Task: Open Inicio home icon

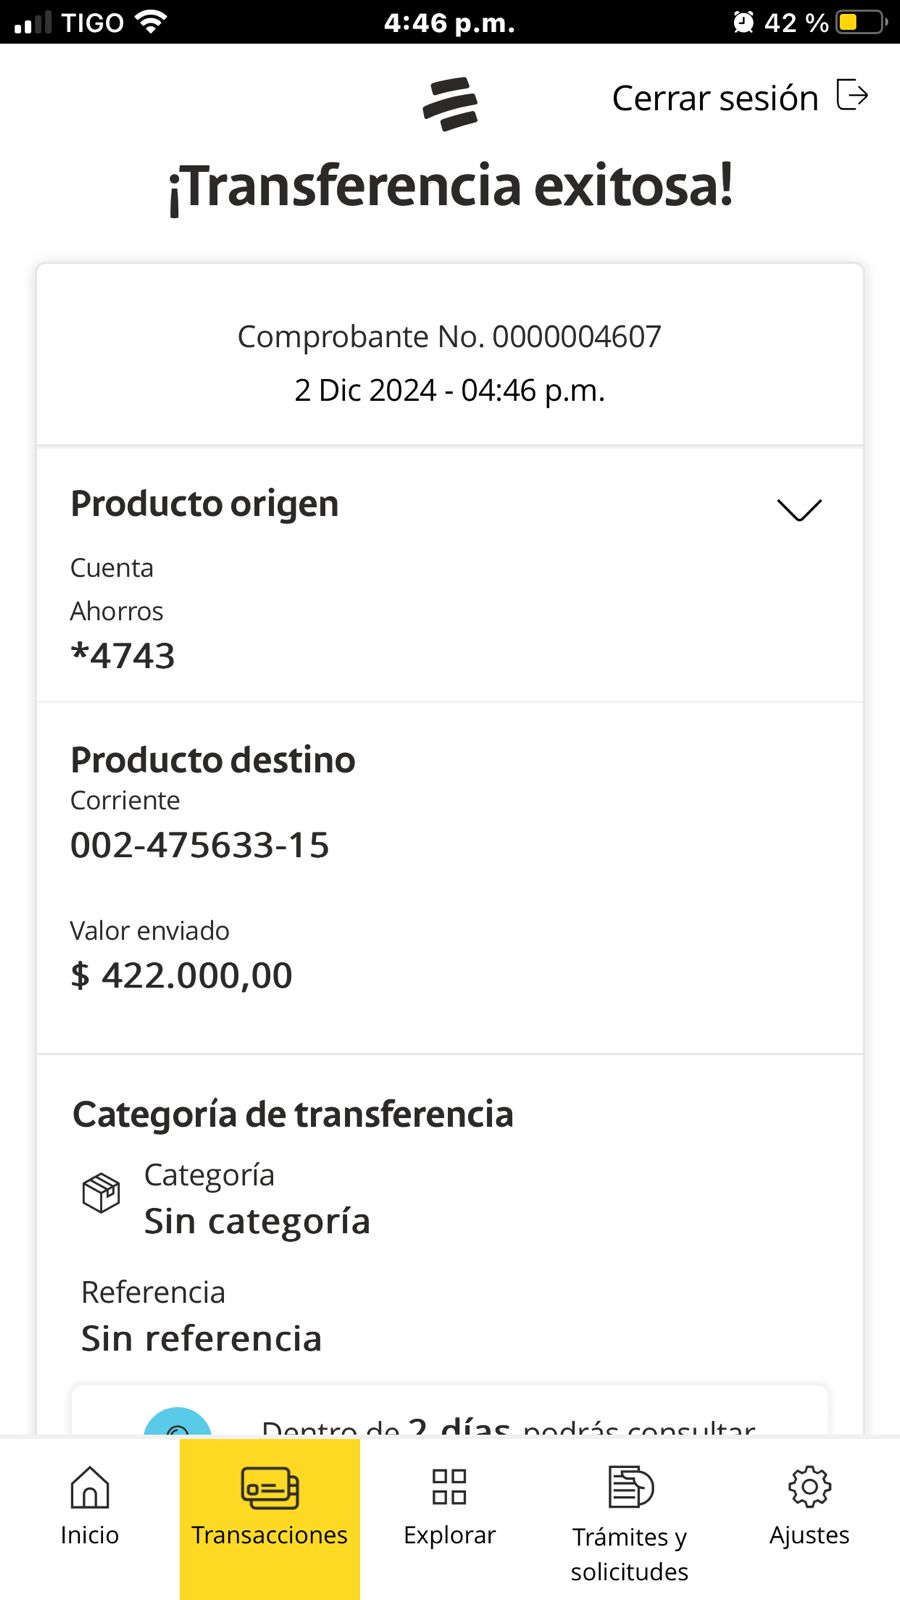Action: tap(90, 1488)
